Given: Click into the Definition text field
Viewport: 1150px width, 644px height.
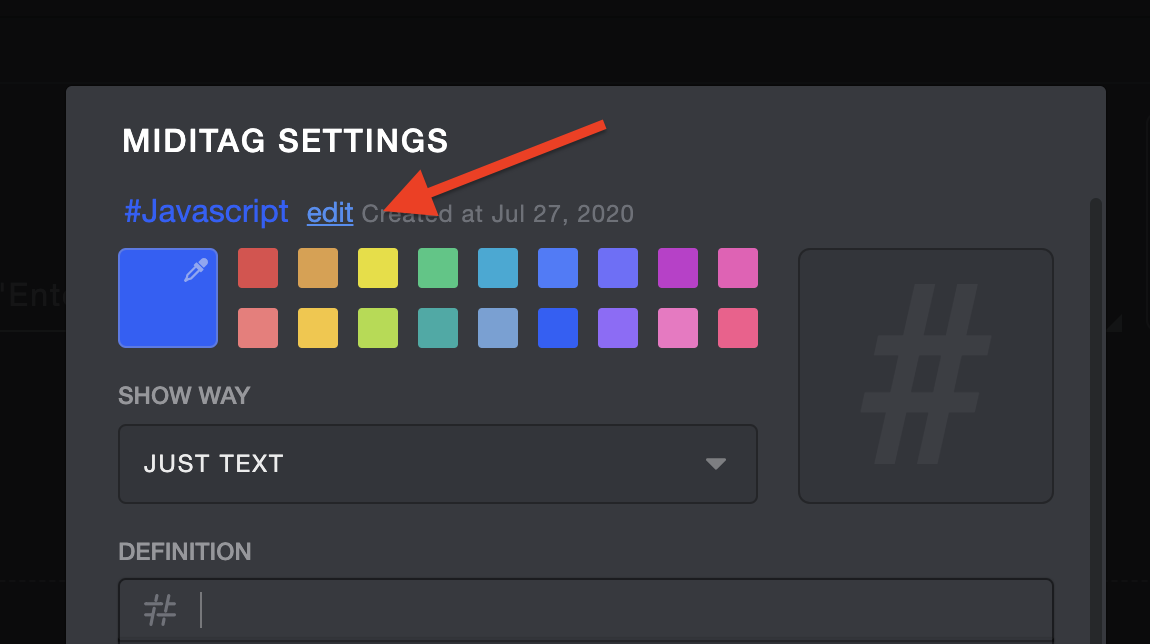Looking at the screenshot, I should (x=620, y=609).
